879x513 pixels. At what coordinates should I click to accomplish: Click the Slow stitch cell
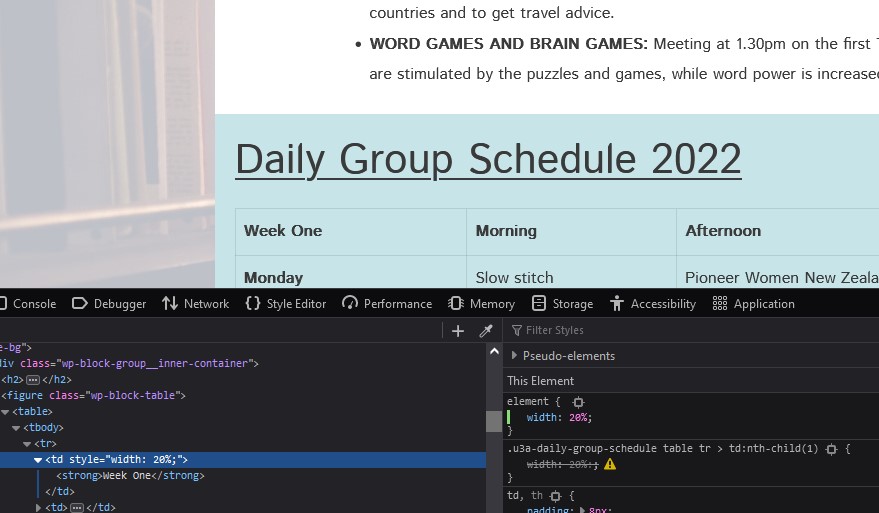coord(571,272)
